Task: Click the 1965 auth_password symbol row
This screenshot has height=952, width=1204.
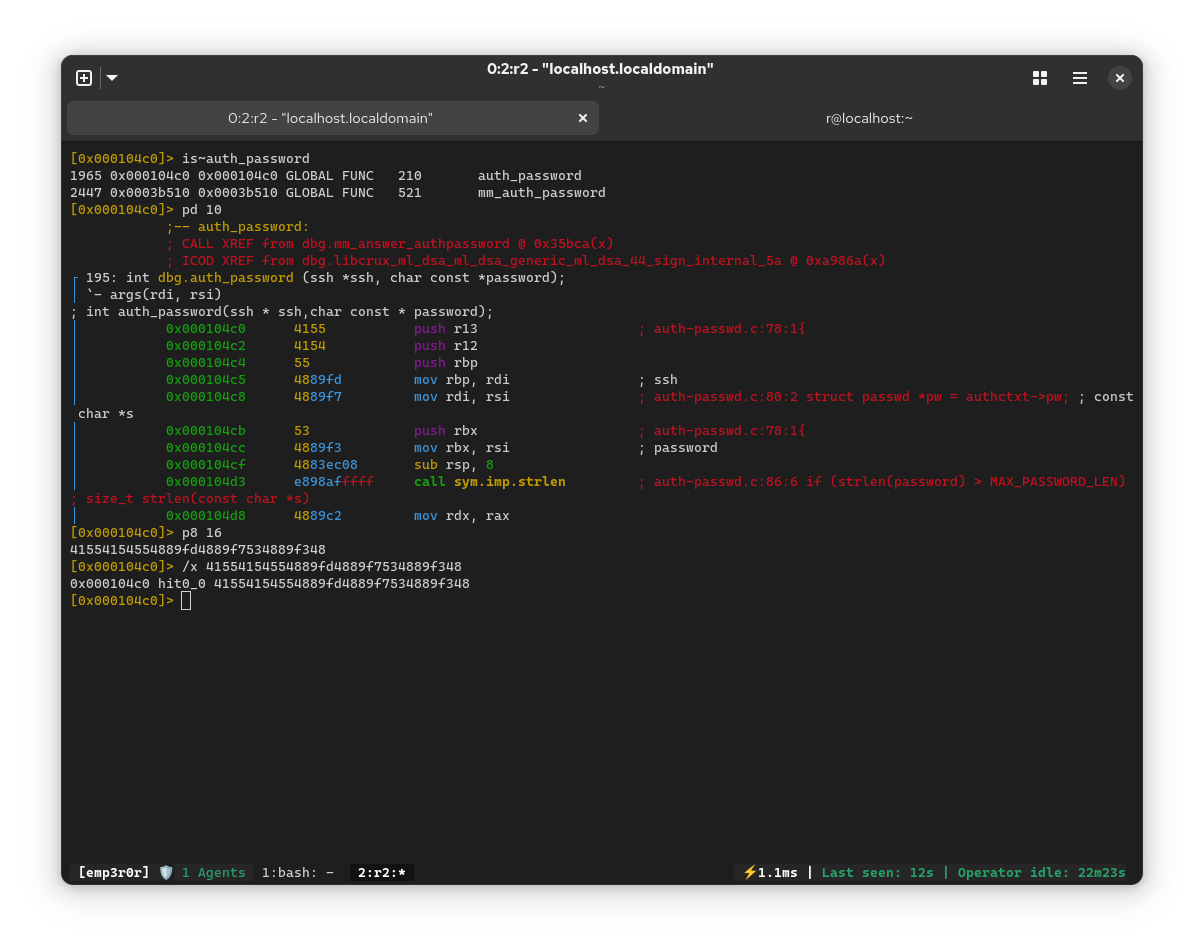Action: (326, 176)
